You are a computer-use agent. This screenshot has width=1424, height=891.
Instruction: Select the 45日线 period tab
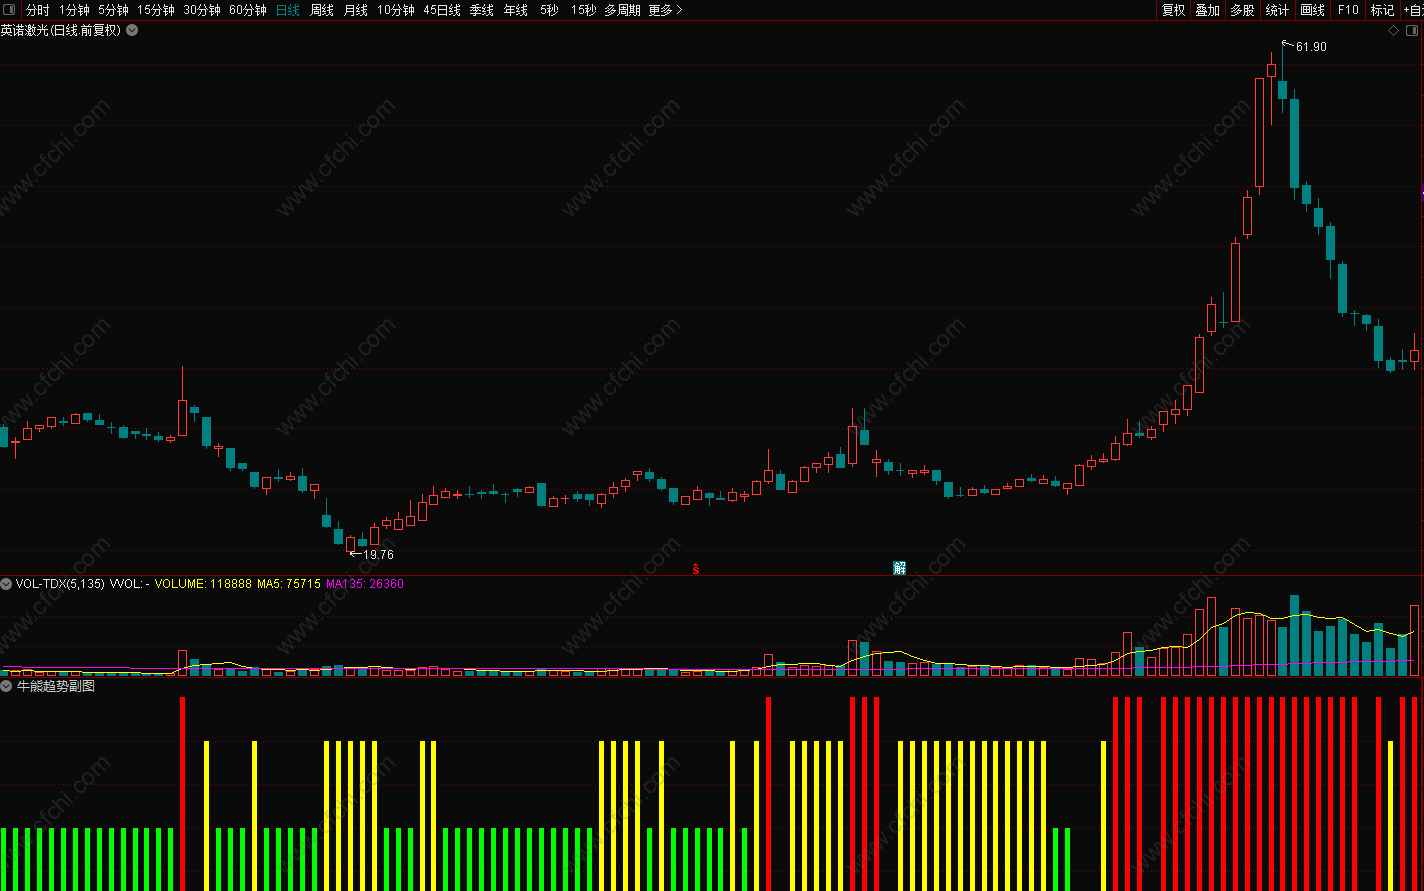click(442, 10)
